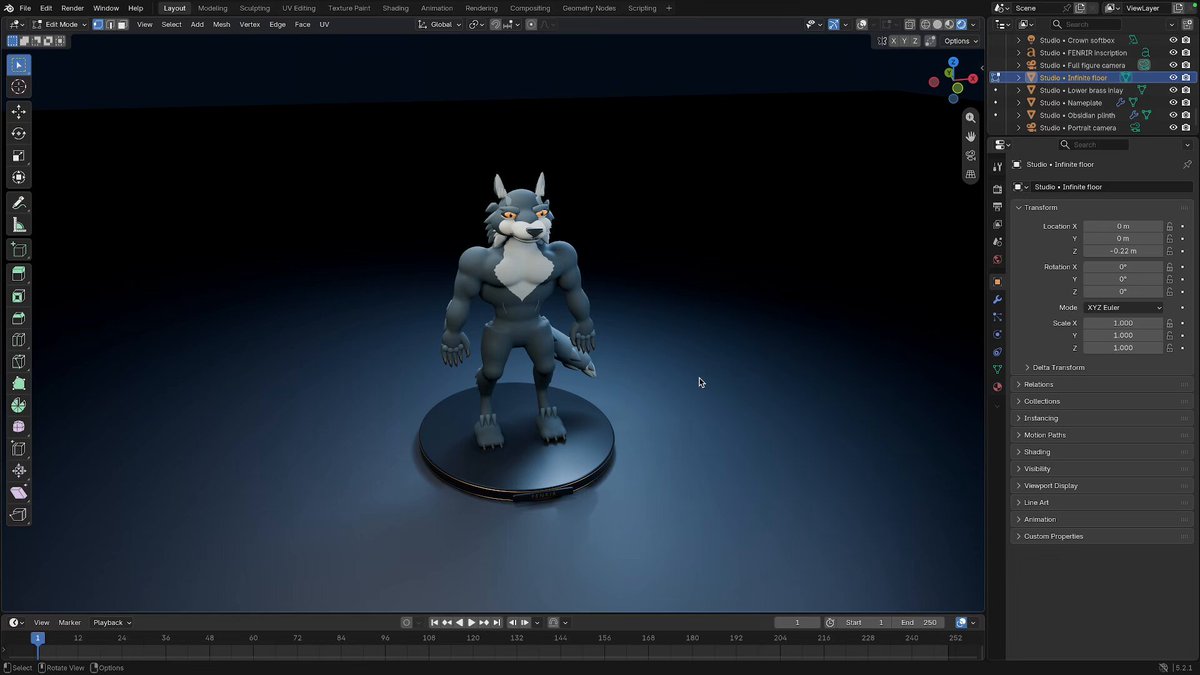Hide Studio Nameplate with eye icon
This screenshot has height=675, width=1200.
1173,102
